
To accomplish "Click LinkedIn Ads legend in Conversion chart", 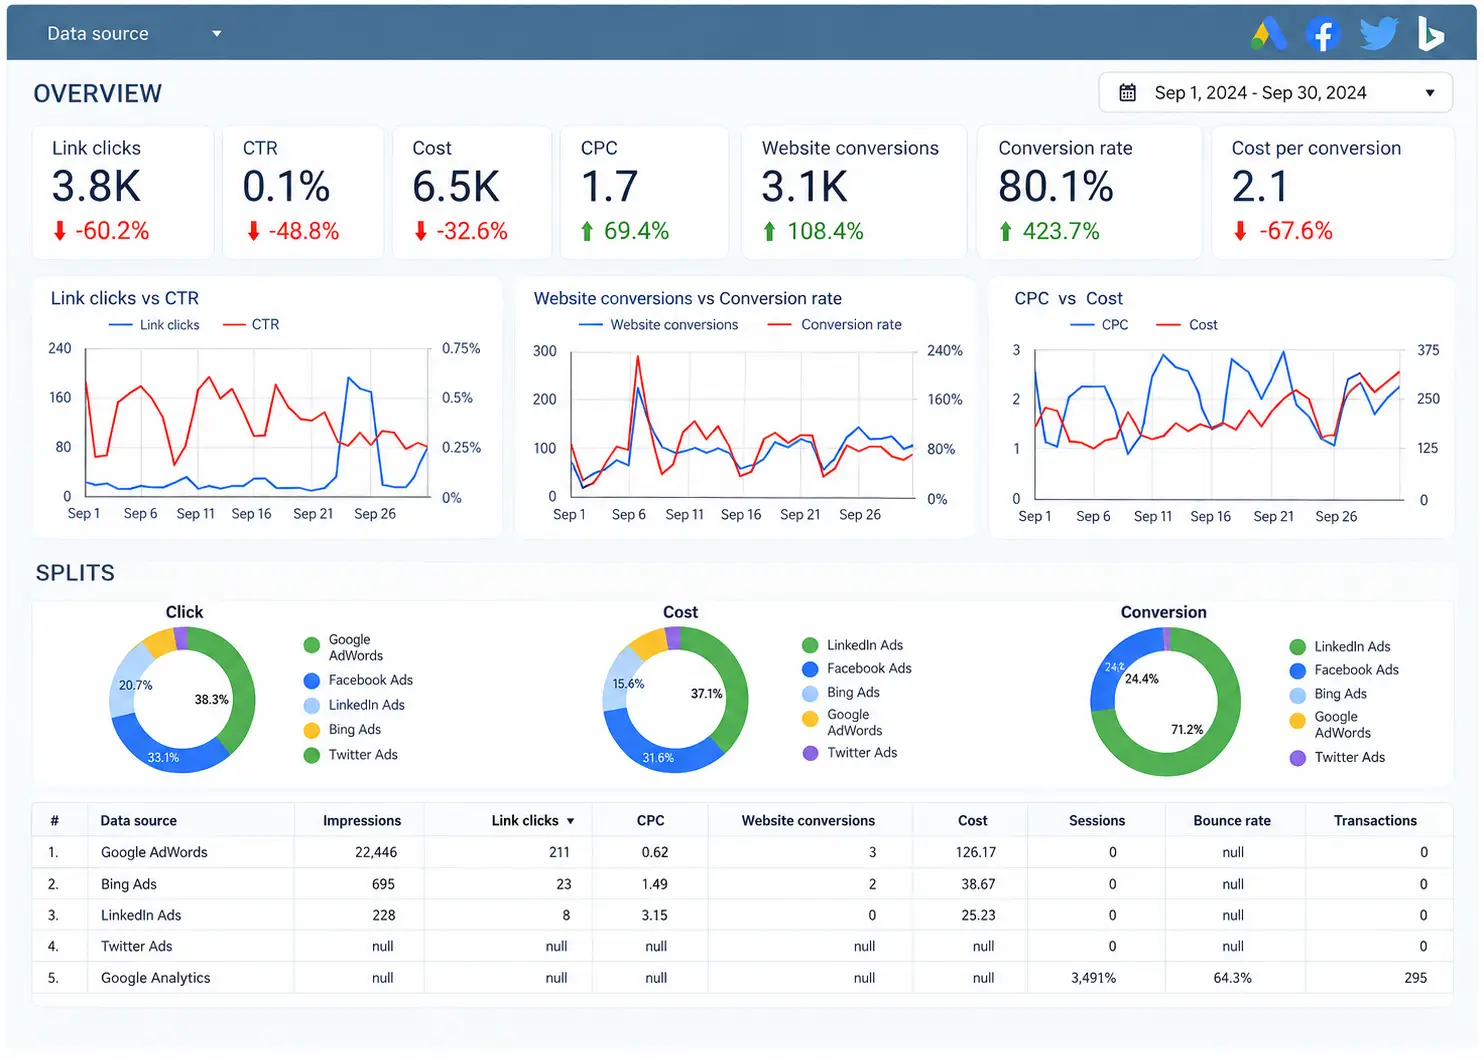I will (x=1340, y=647).
